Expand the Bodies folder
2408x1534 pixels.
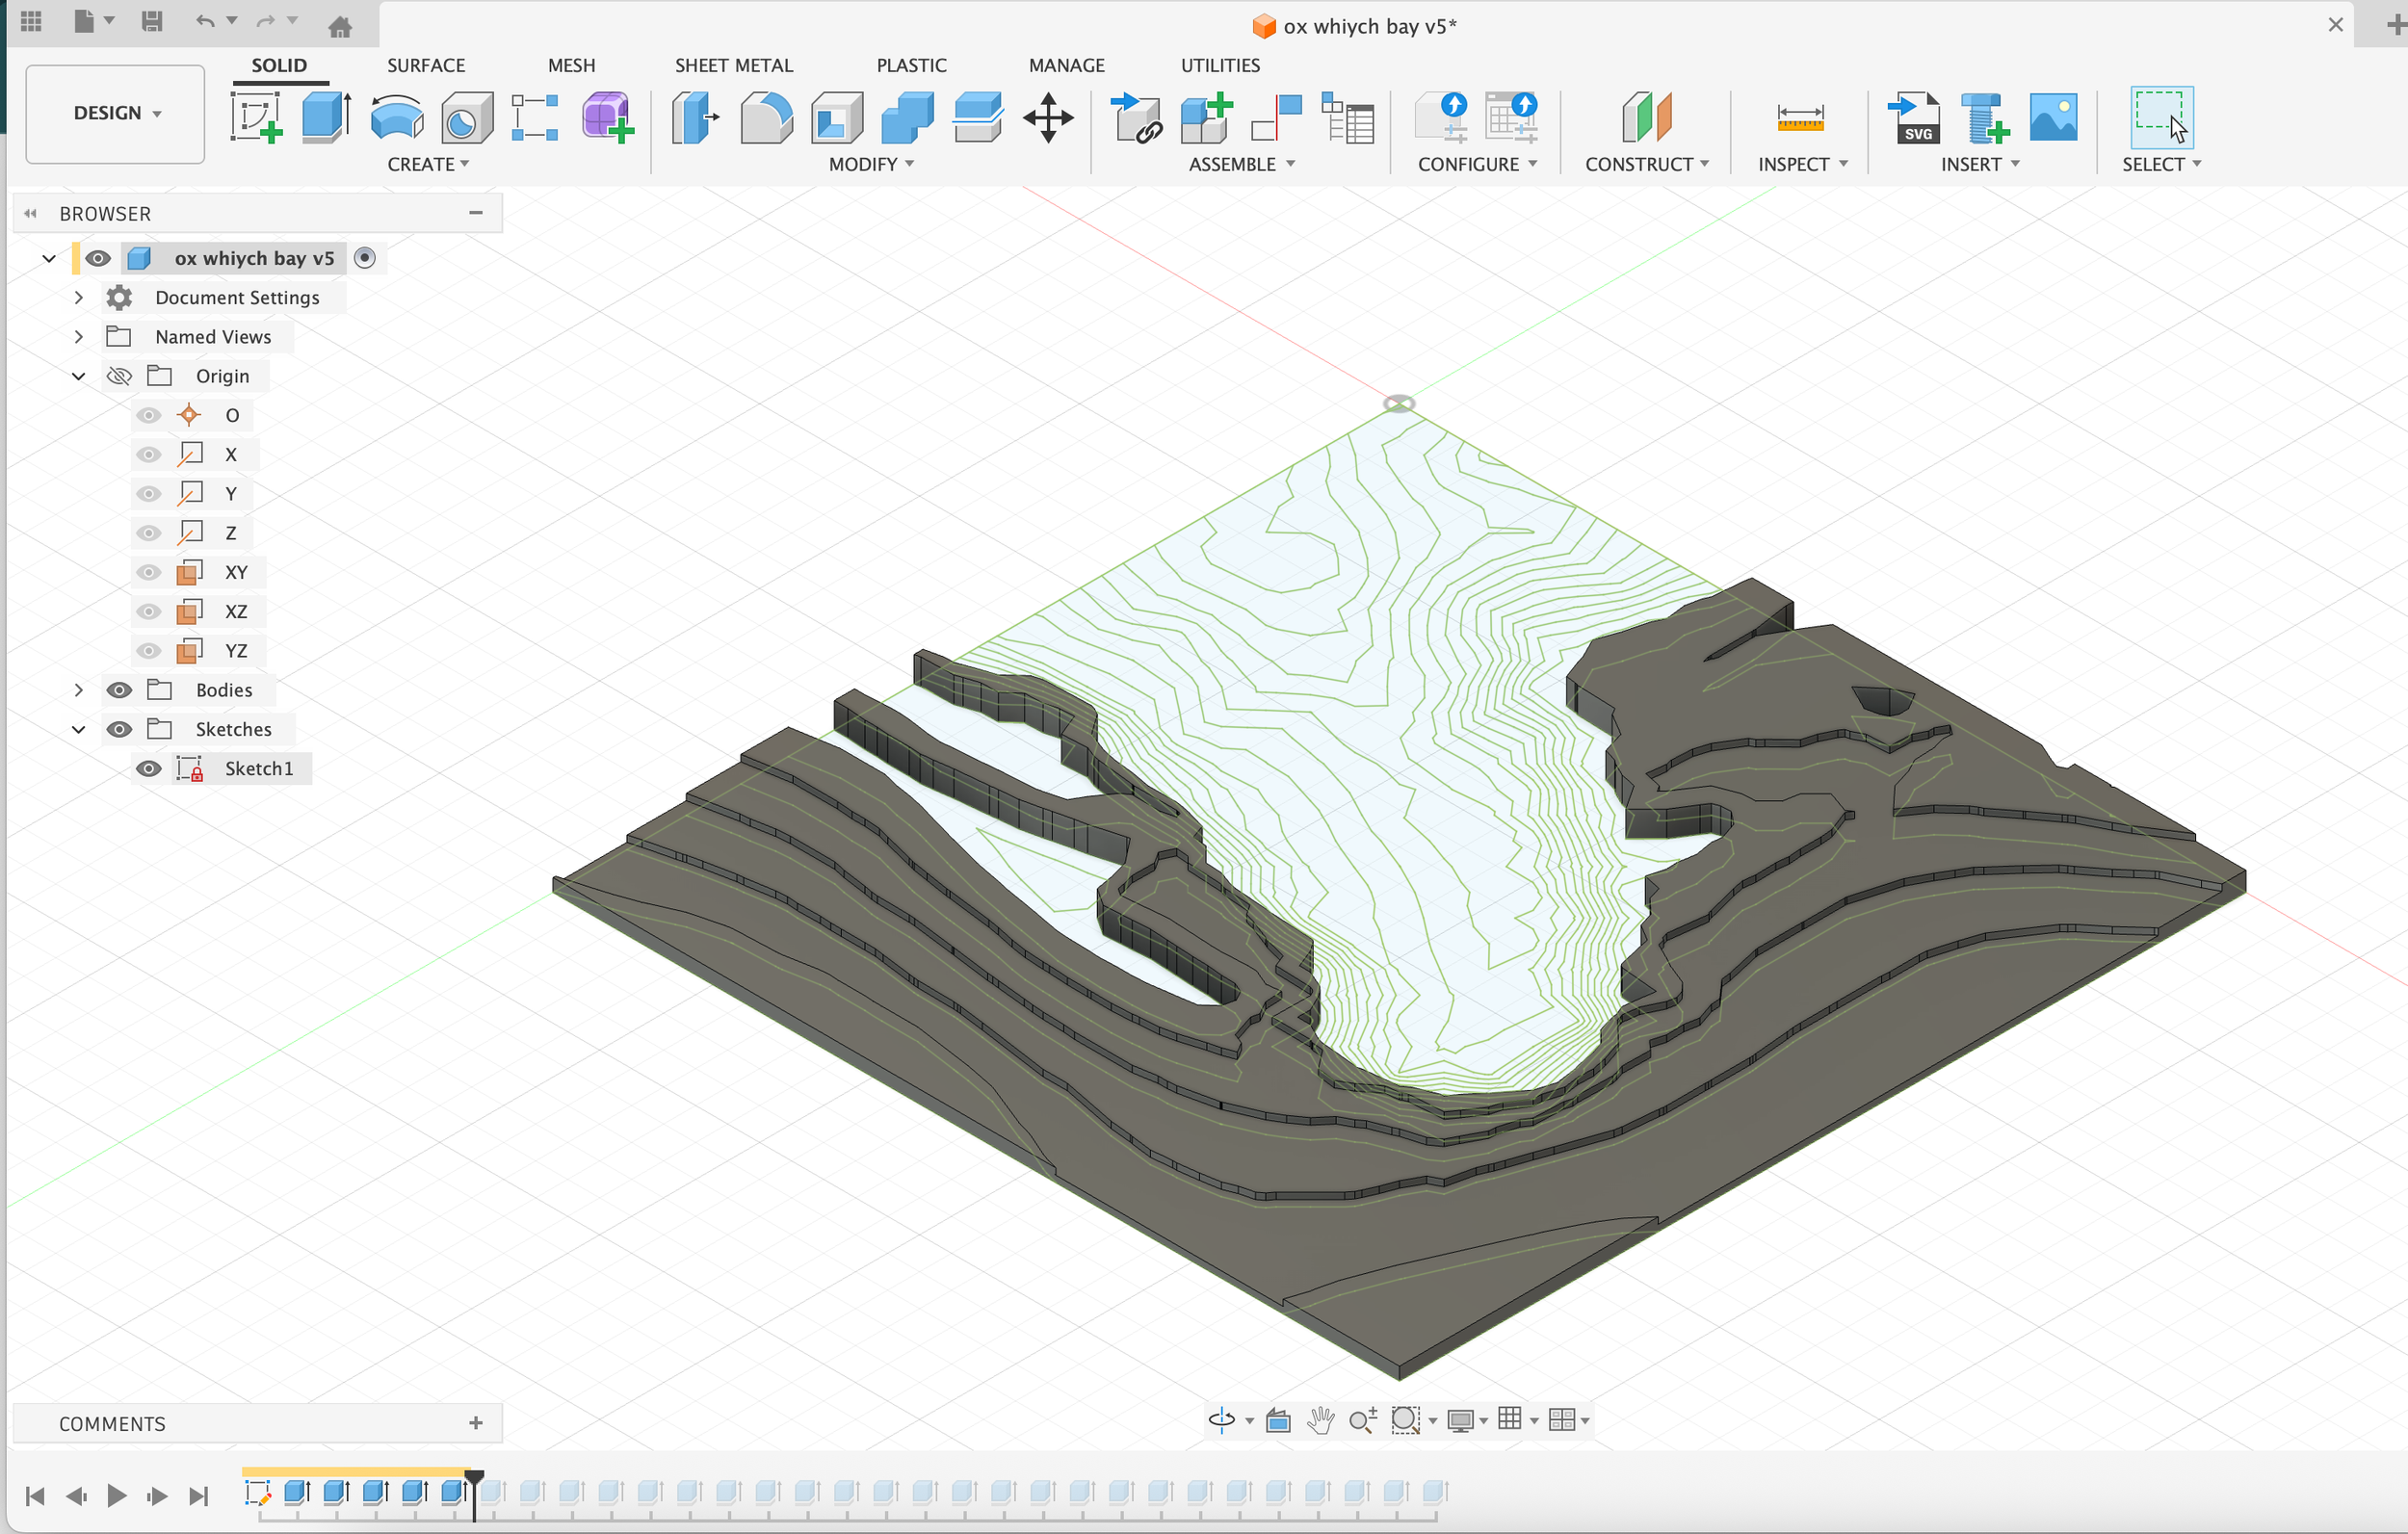tap(79, 690)
